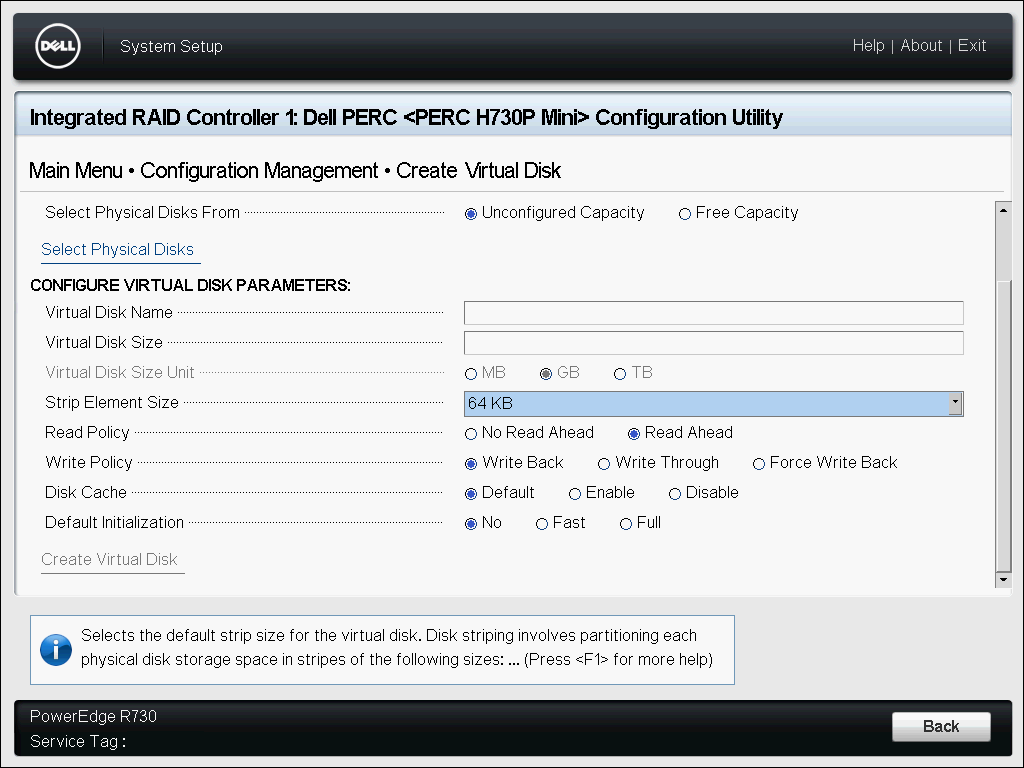This screenshot has width=1024, height=768.
Task: Set Default Initialization to No
Action: 471,524
